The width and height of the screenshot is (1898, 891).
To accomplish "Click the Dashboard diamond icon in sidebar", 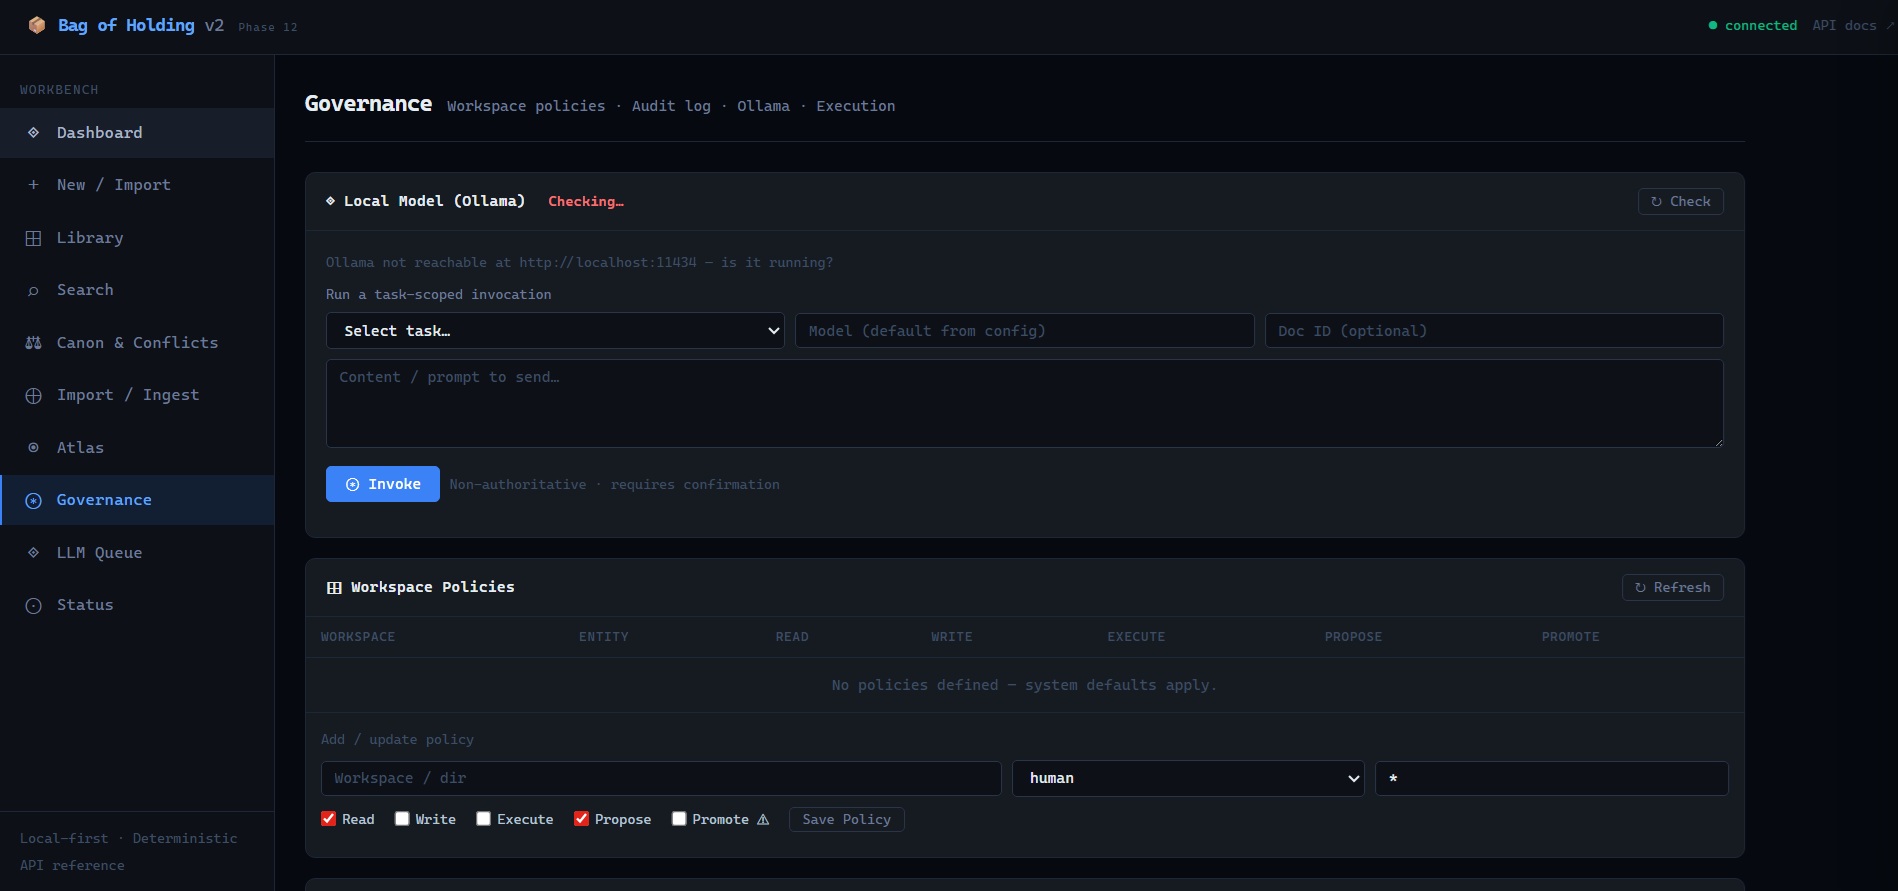I will pos(34,133).
